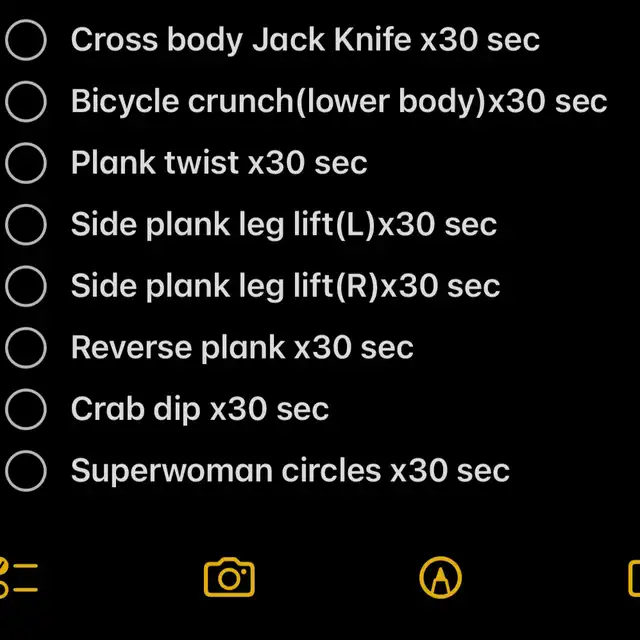Open the camera attachment icon

click(x=229, y=577)
